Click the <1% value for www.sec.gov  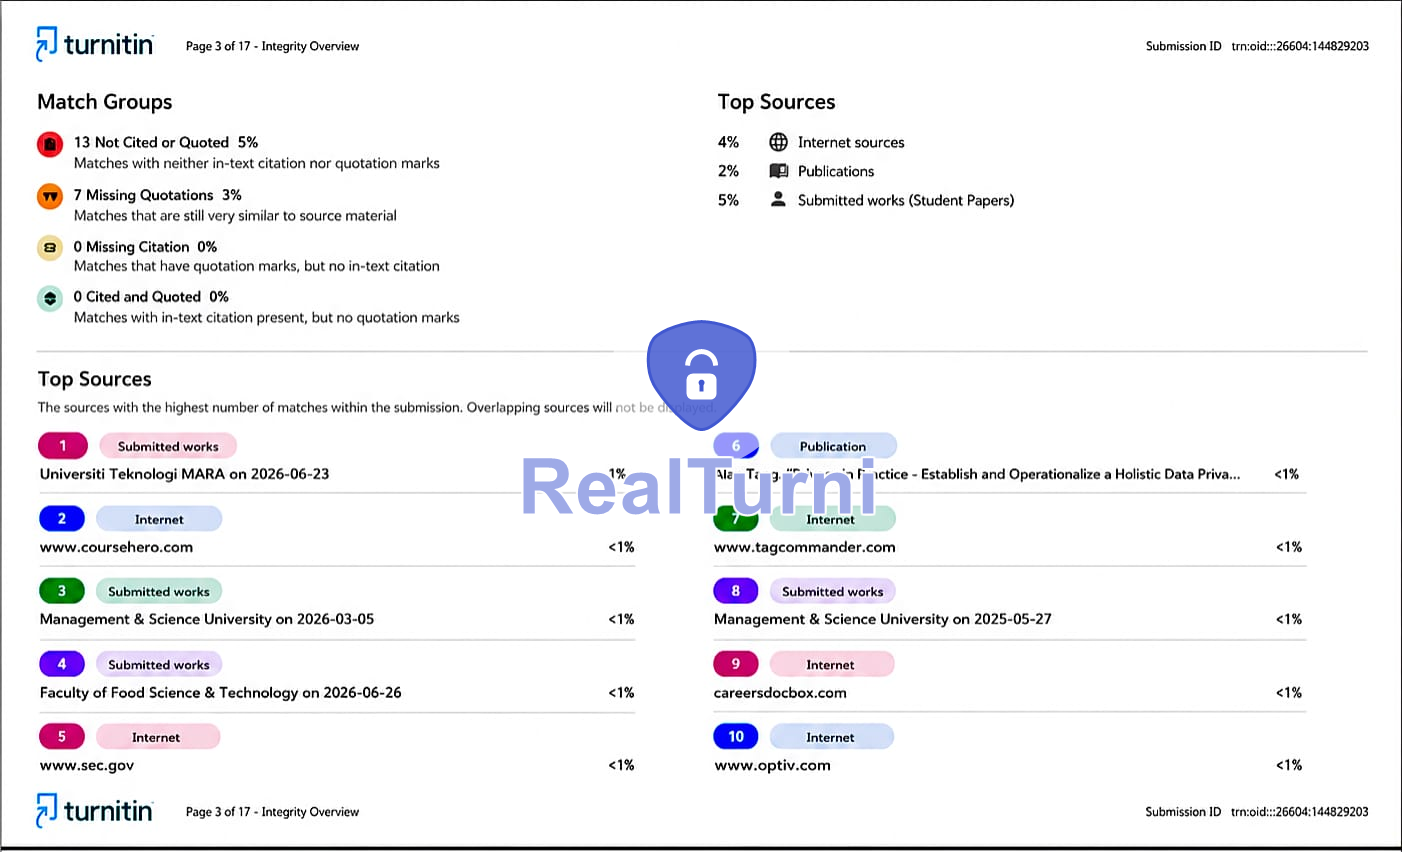pyautogui.click(x=621, y=765)
